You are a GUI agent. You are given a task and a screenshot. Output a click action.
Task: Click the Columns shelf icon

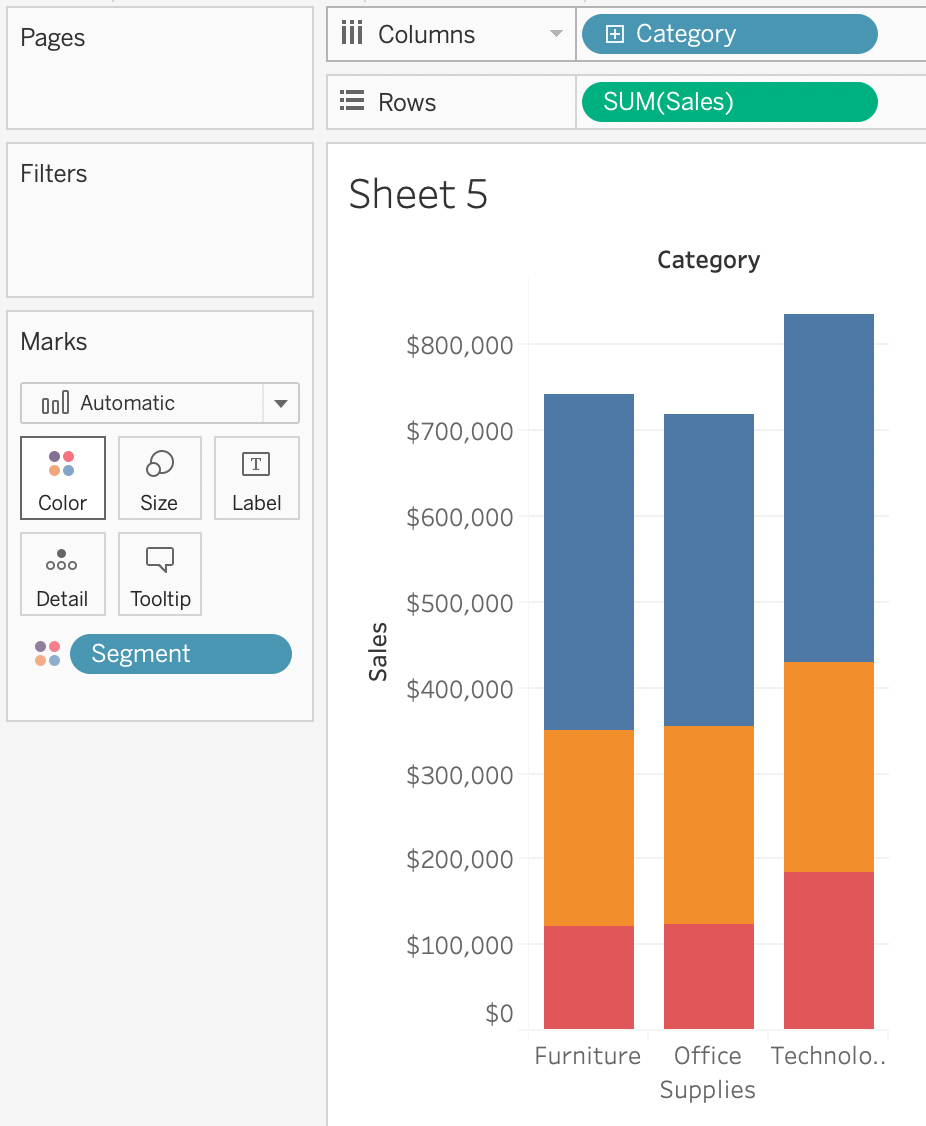pos(351,34)
